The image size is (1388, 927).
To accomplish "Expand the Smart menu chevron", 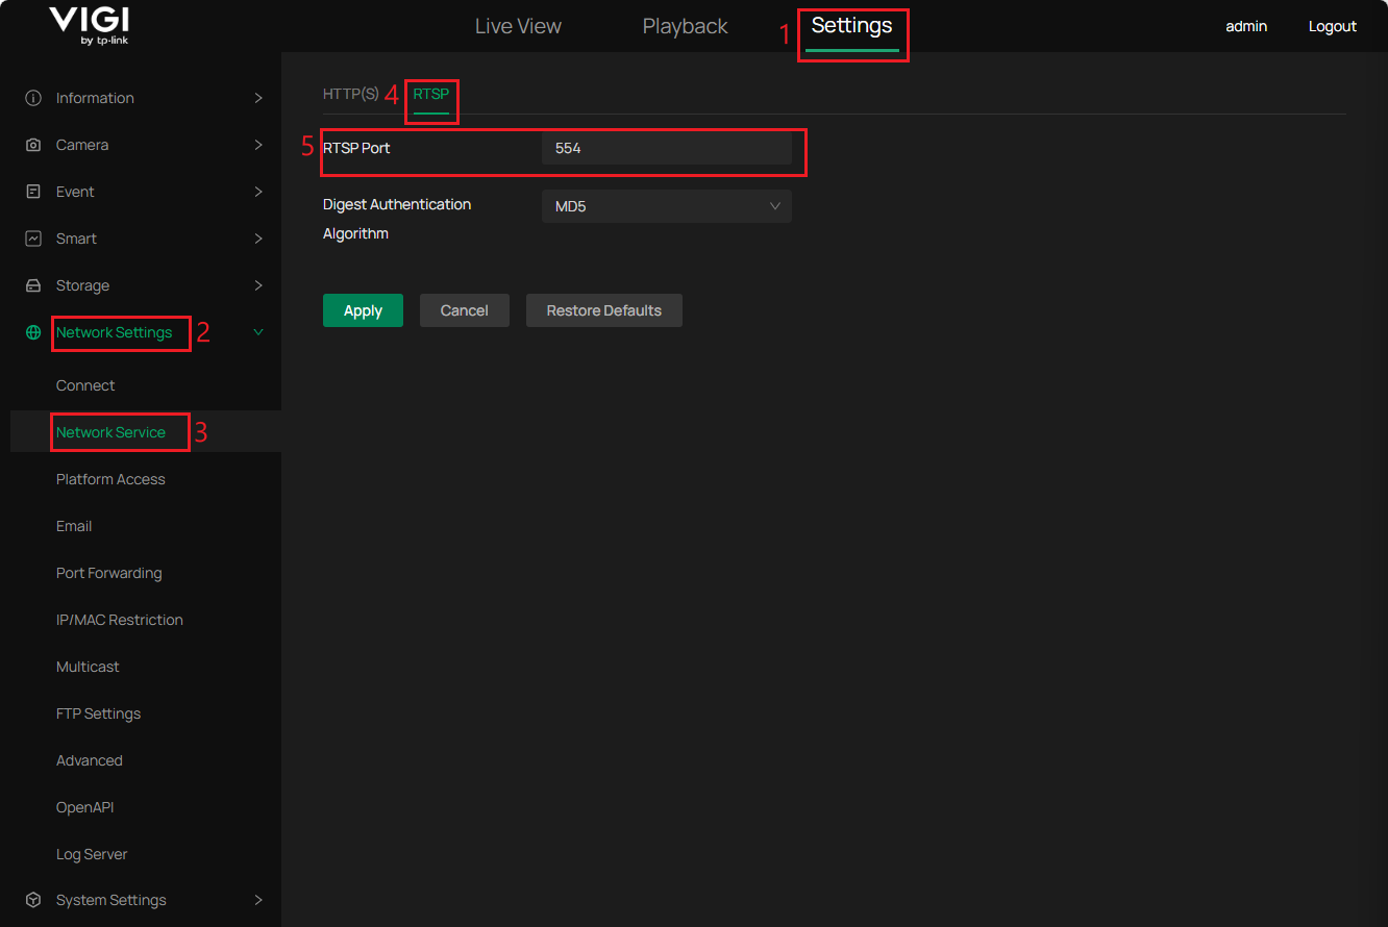I will coord(258,238).
